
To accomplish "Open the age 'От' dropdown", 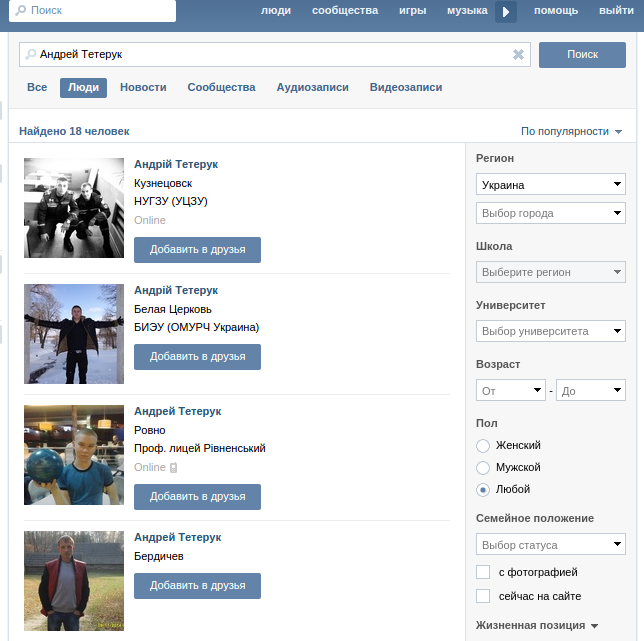I will click(511, 390).
